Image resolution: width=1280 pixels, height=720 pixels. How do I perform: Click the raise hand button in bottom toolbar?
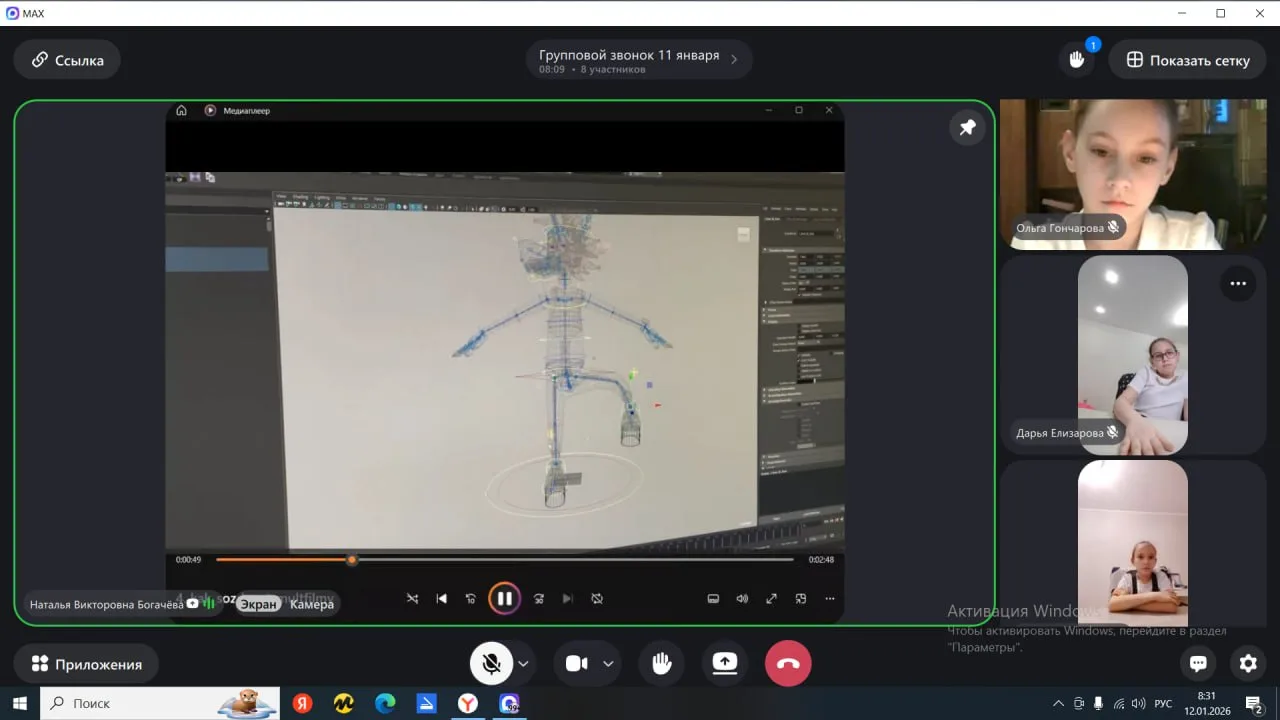click(x=661, y=664)
